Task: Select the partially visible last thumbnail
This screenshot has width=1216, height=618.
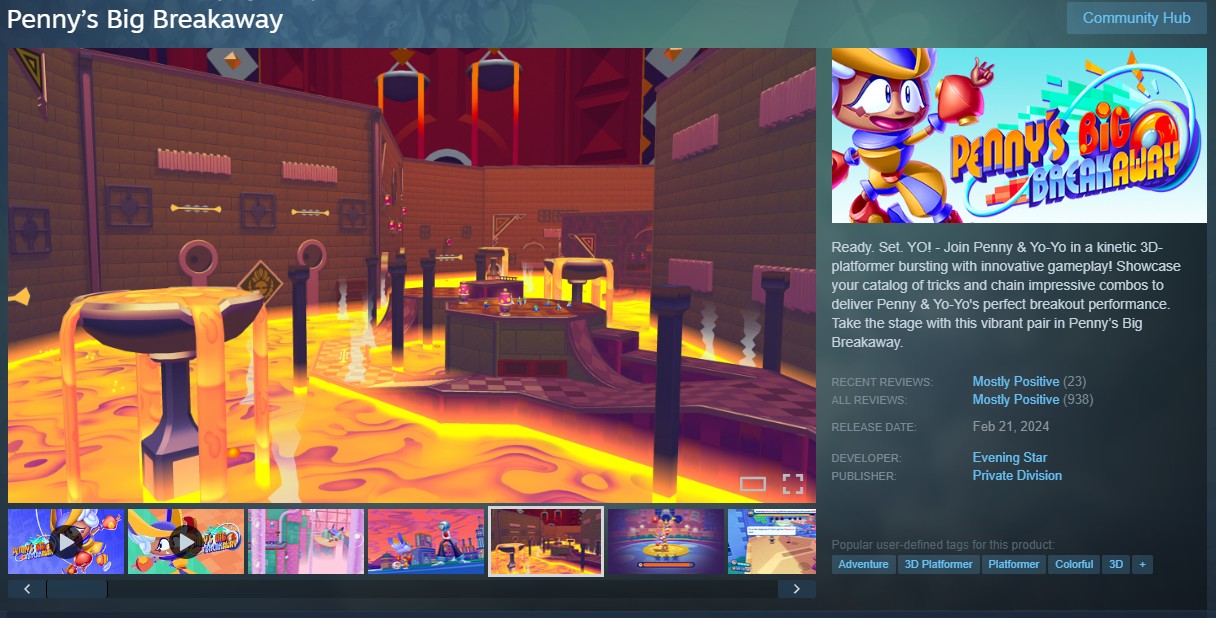Action: point(772,541)
